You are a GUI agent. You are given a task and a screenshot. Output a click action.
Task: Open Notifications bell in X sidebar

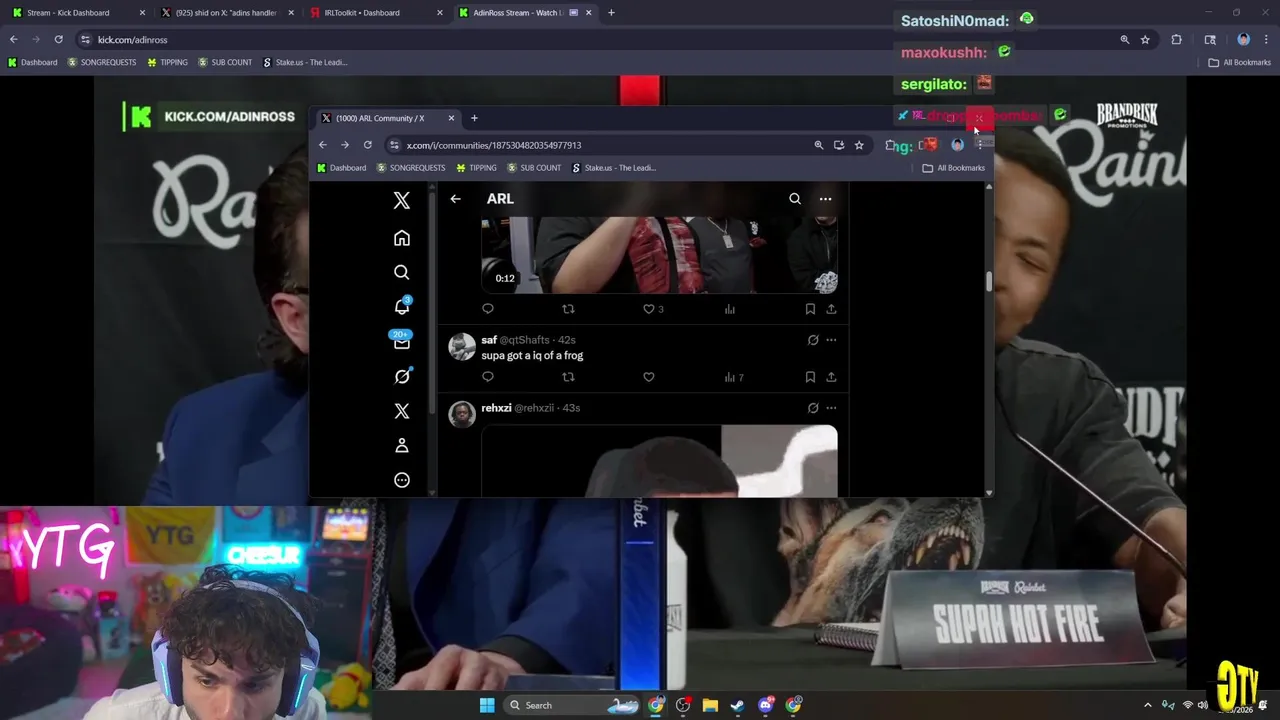(x=402, y=307)
